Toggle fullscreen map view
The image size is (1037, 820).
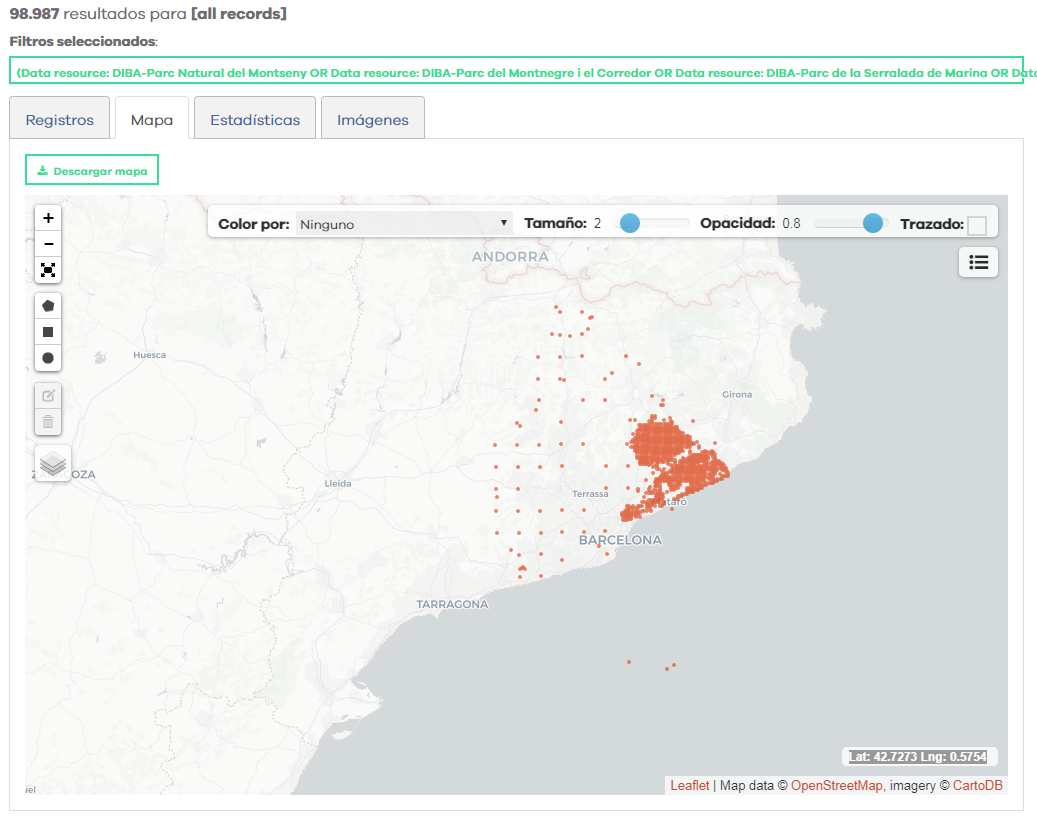pos(48,270)
